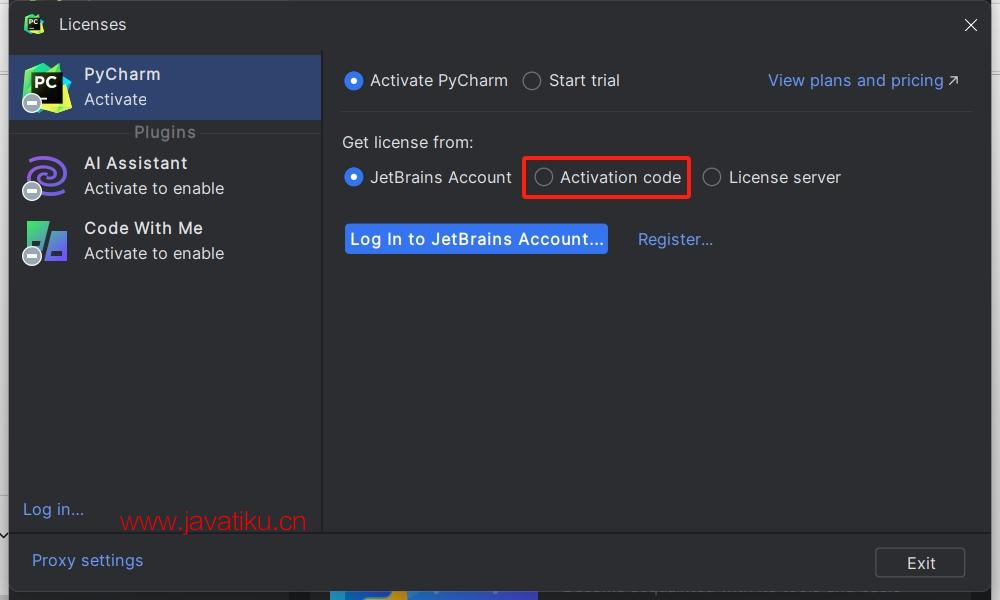Viewport: 1000px width, 600px height.
Task: Click the AI Assistant plugin icon
Action: [46, 177]
